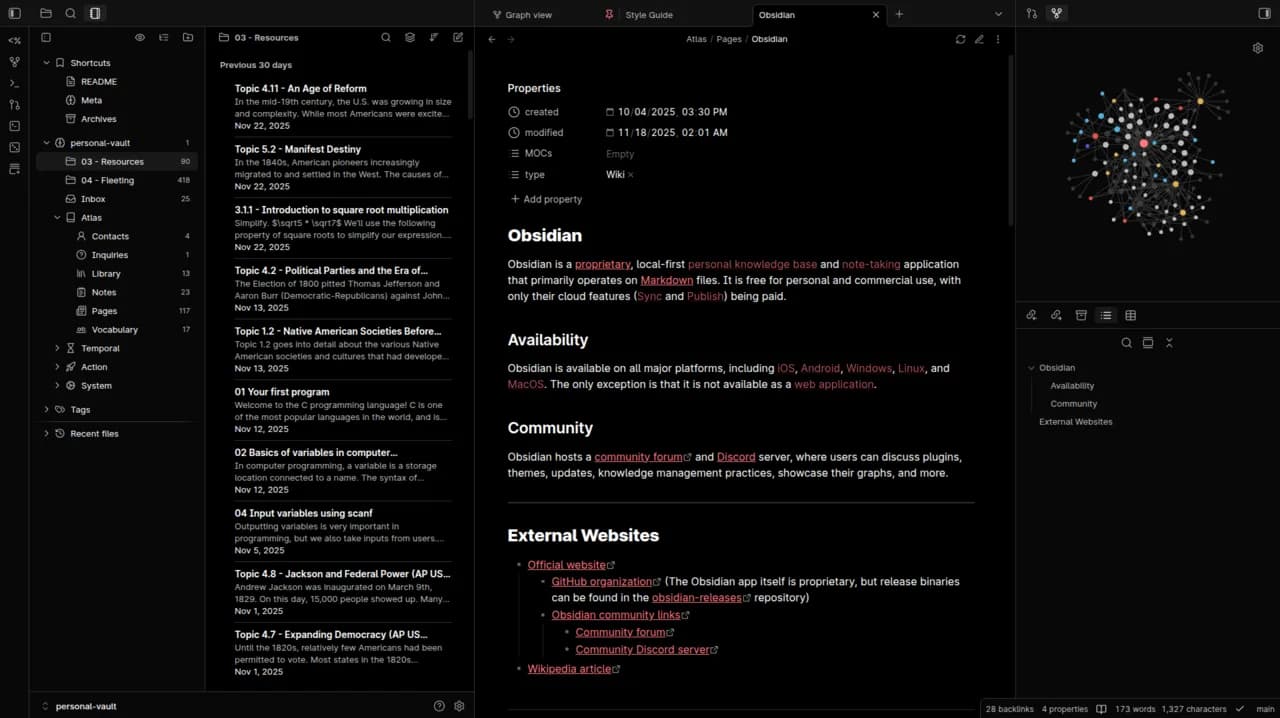Screen dimensions: 1280x718
Task: Click 'Add property' button
Action: (546, 199)
